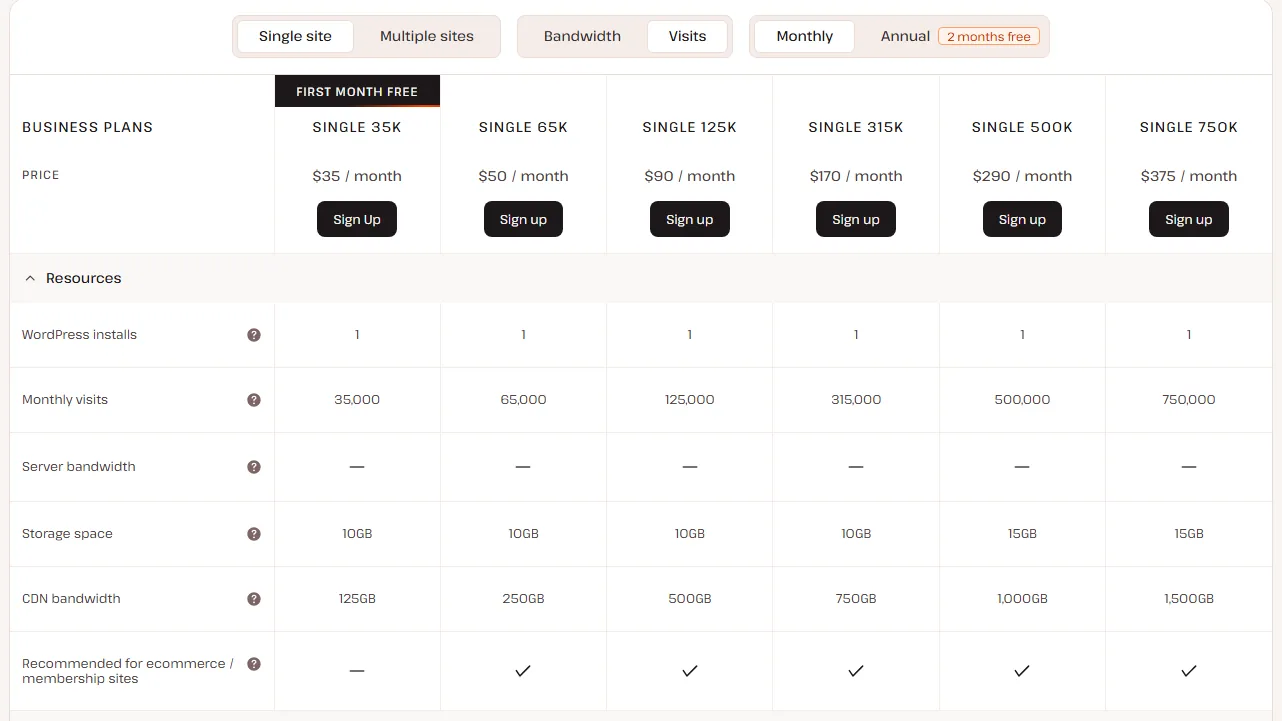Click the '2 months free' badge
Image resolution: width=1282 pixels, height=721 pixels.
click(989, 37)
